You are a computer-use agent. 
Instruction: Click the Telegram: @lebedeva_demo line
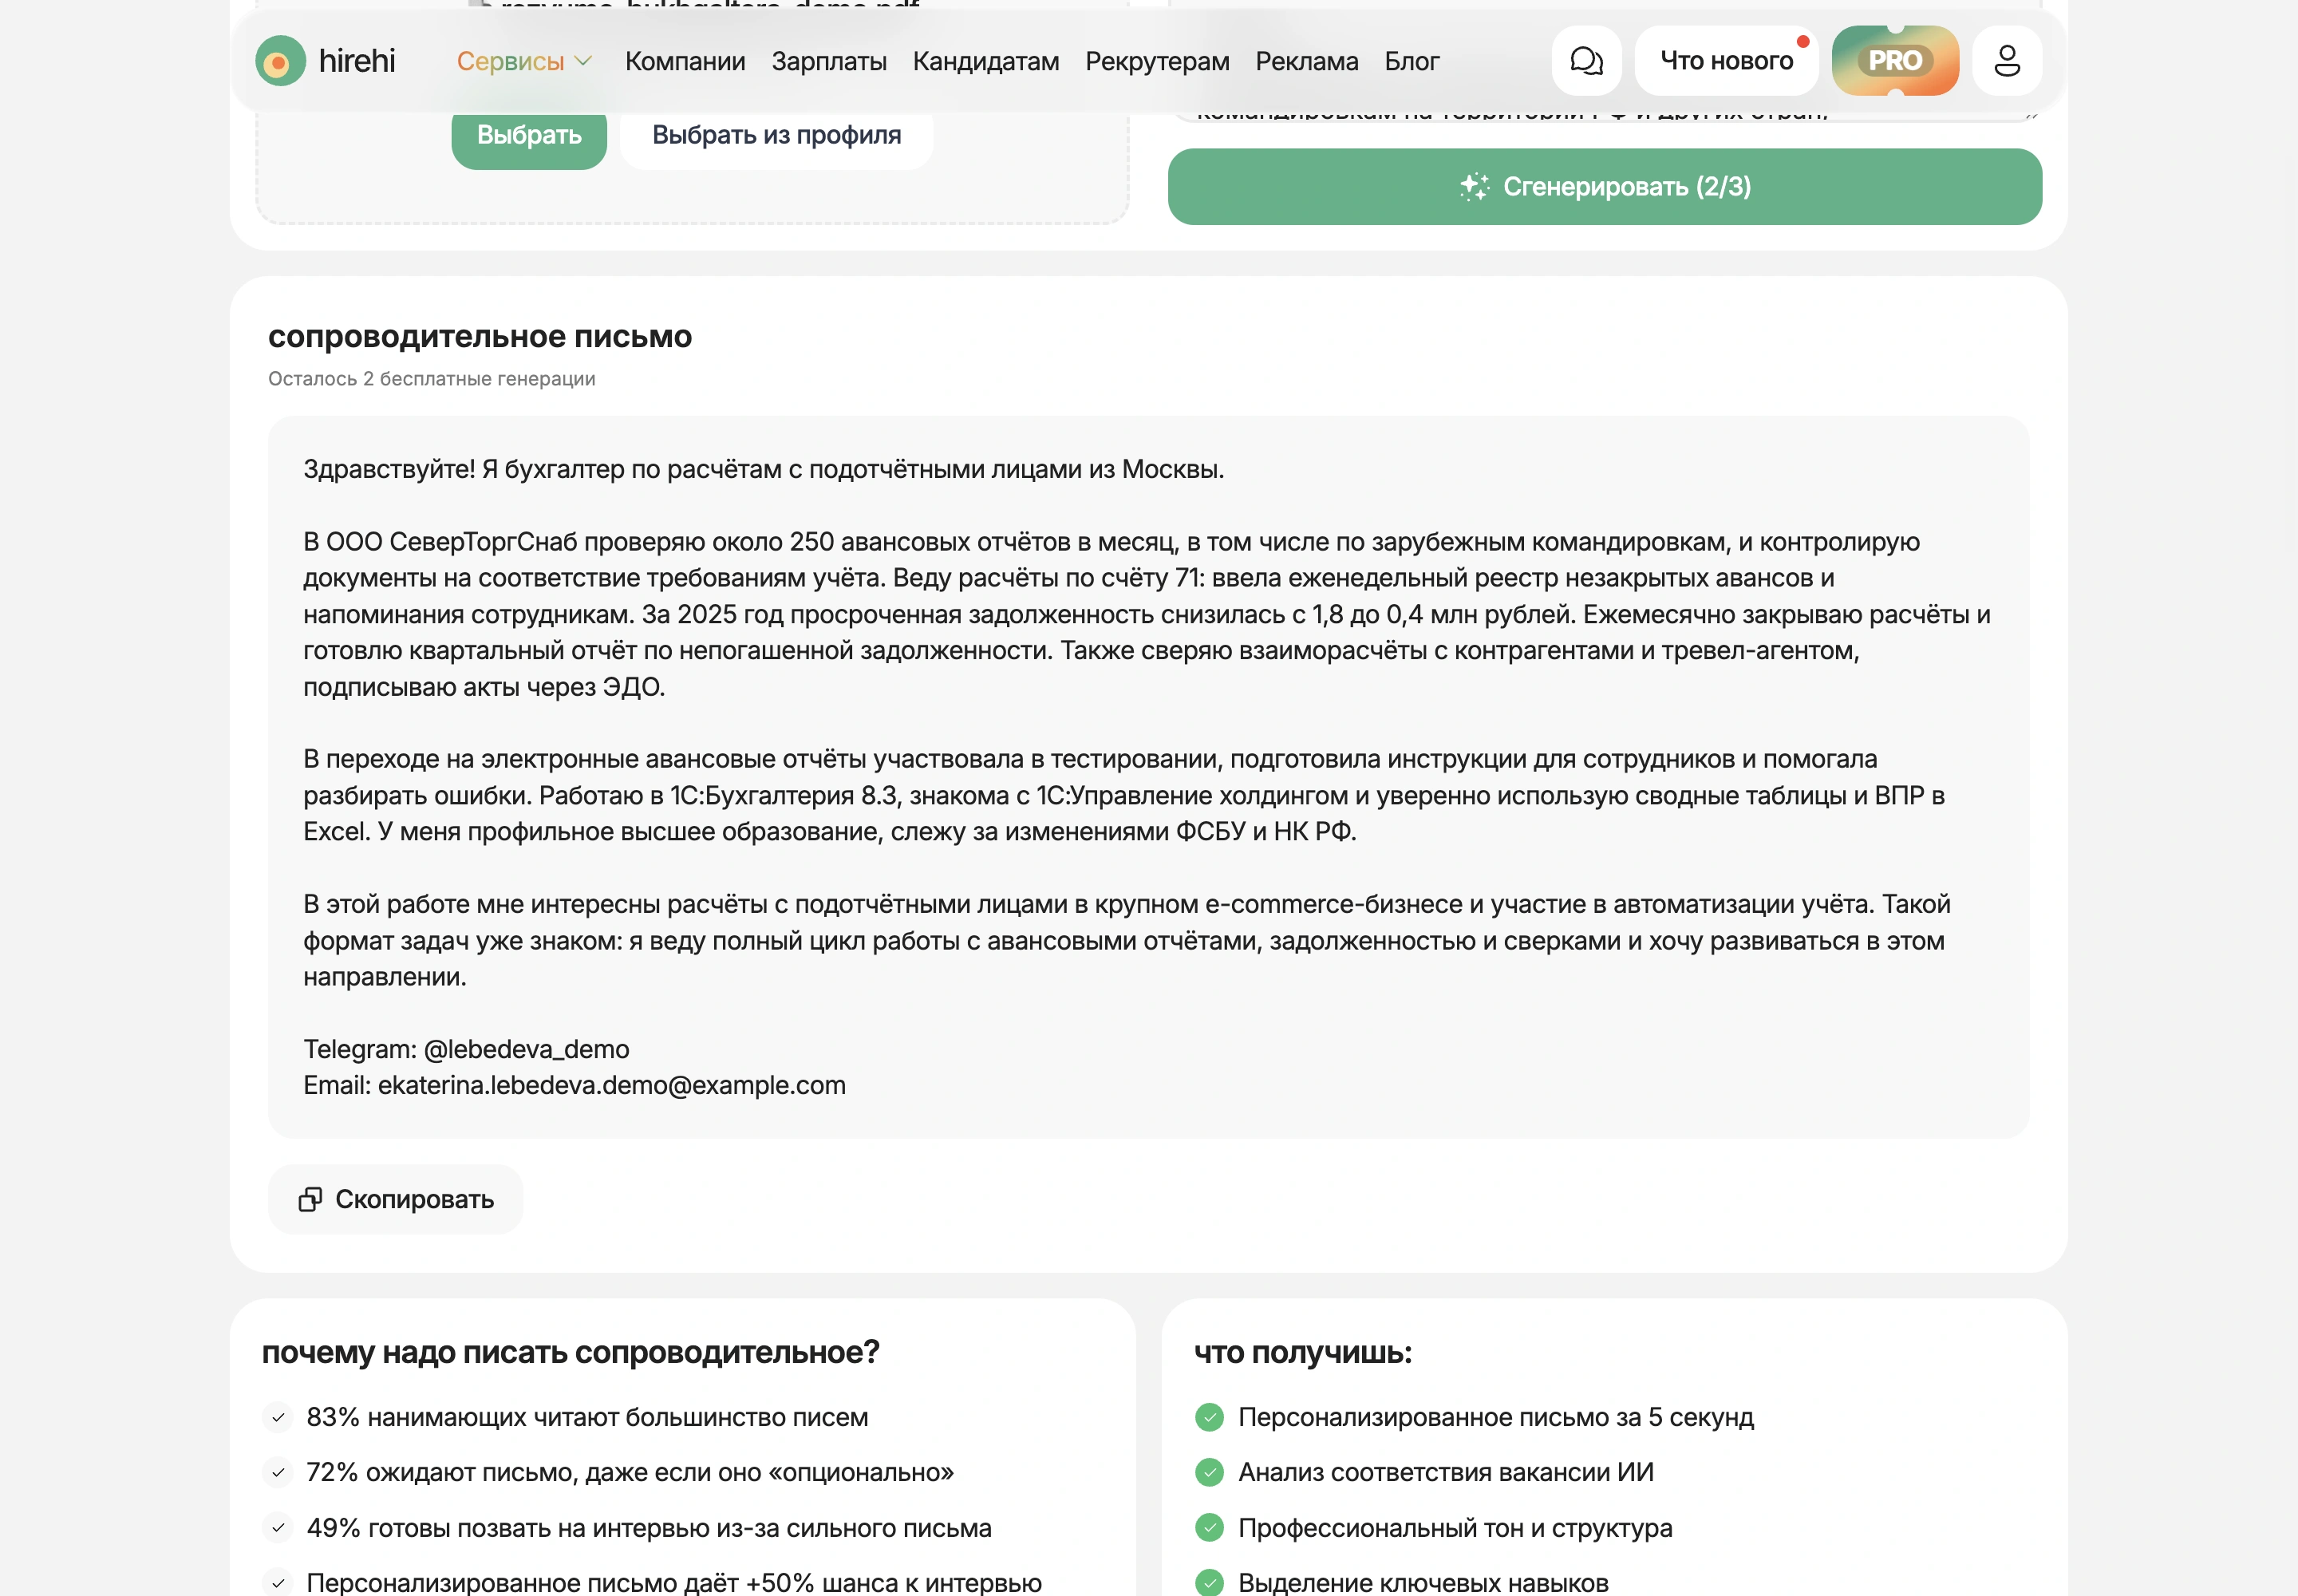(x=466, y=1049)
